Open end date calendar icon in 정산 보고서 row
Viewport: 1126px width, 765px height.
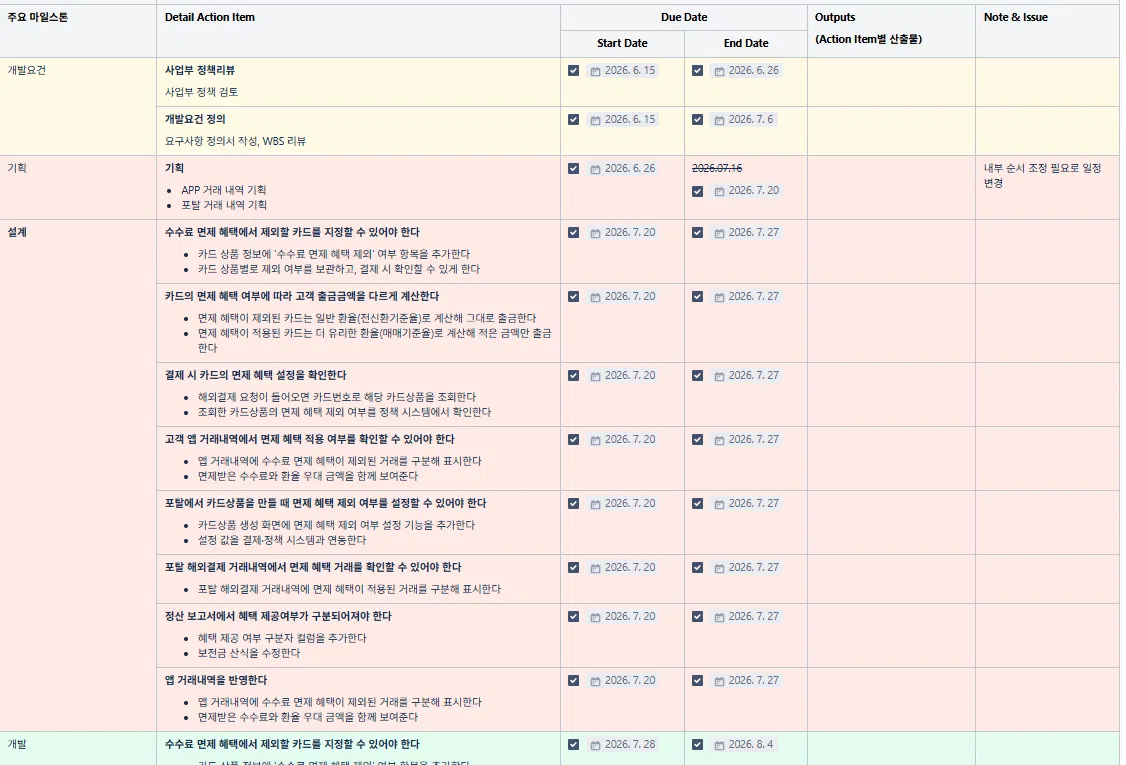719,616
